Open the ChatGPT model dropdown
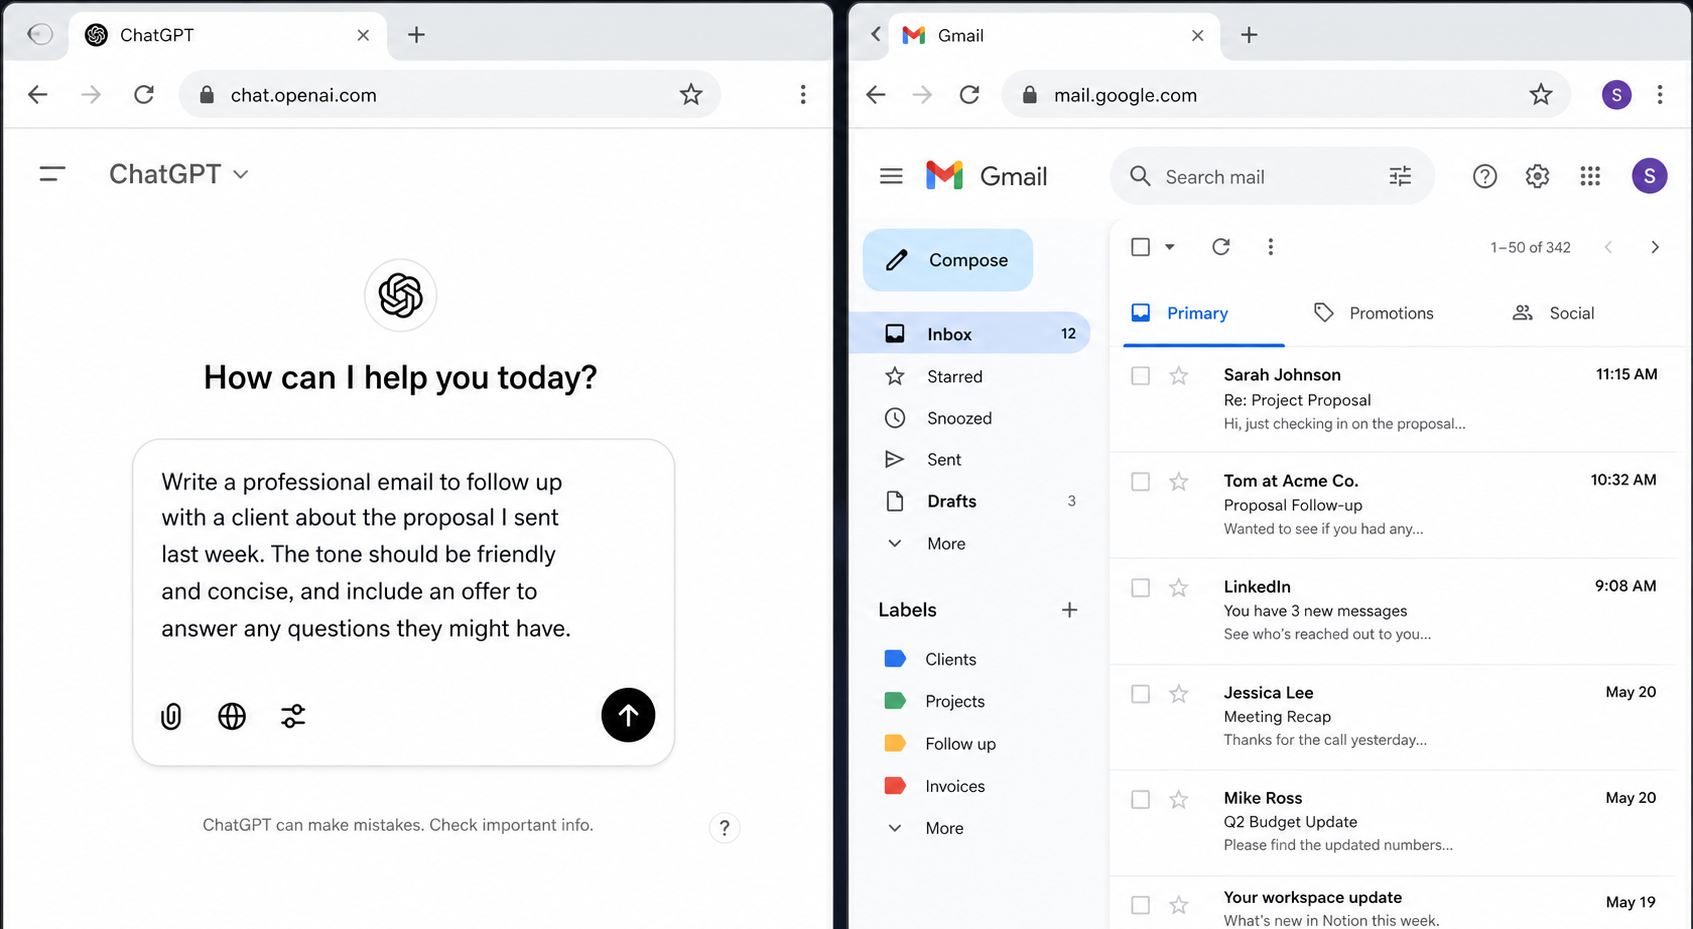Viewport: 1693px width, 929px height. (x=179, y=174)
